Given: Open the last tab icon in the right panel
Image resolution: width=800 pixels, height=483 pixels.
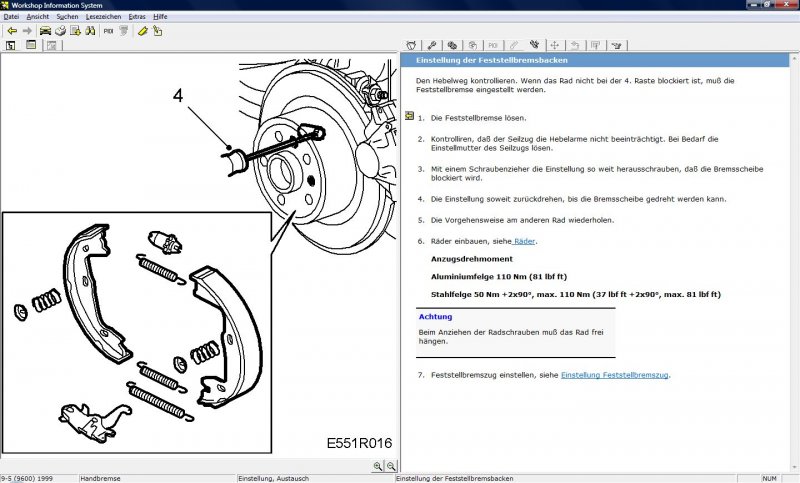Looking at the screenshot, I should [x=616, y=45].
